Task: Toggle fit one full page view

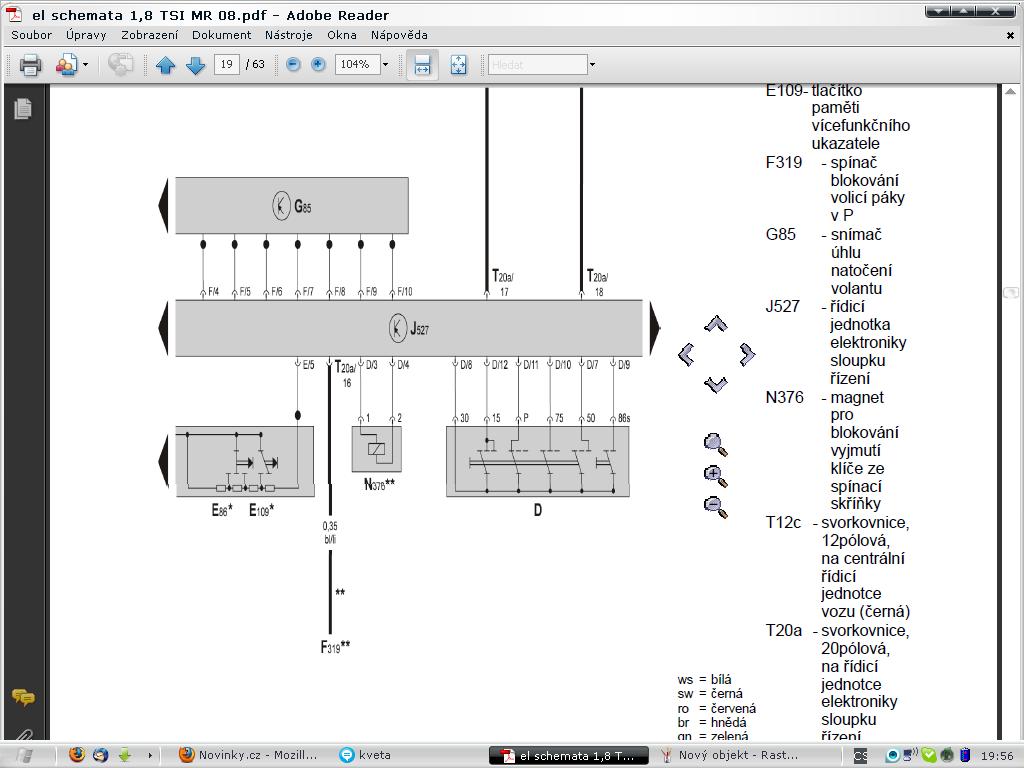Action: click(458, 65)
